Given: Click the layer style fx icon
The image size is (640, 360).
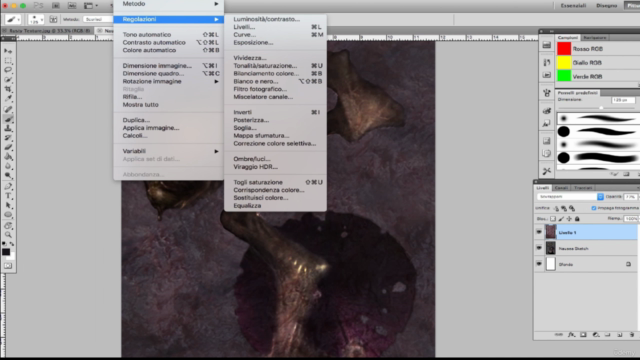Looking at the screenshot, I should pyautogui.click(x=571, y=335).
